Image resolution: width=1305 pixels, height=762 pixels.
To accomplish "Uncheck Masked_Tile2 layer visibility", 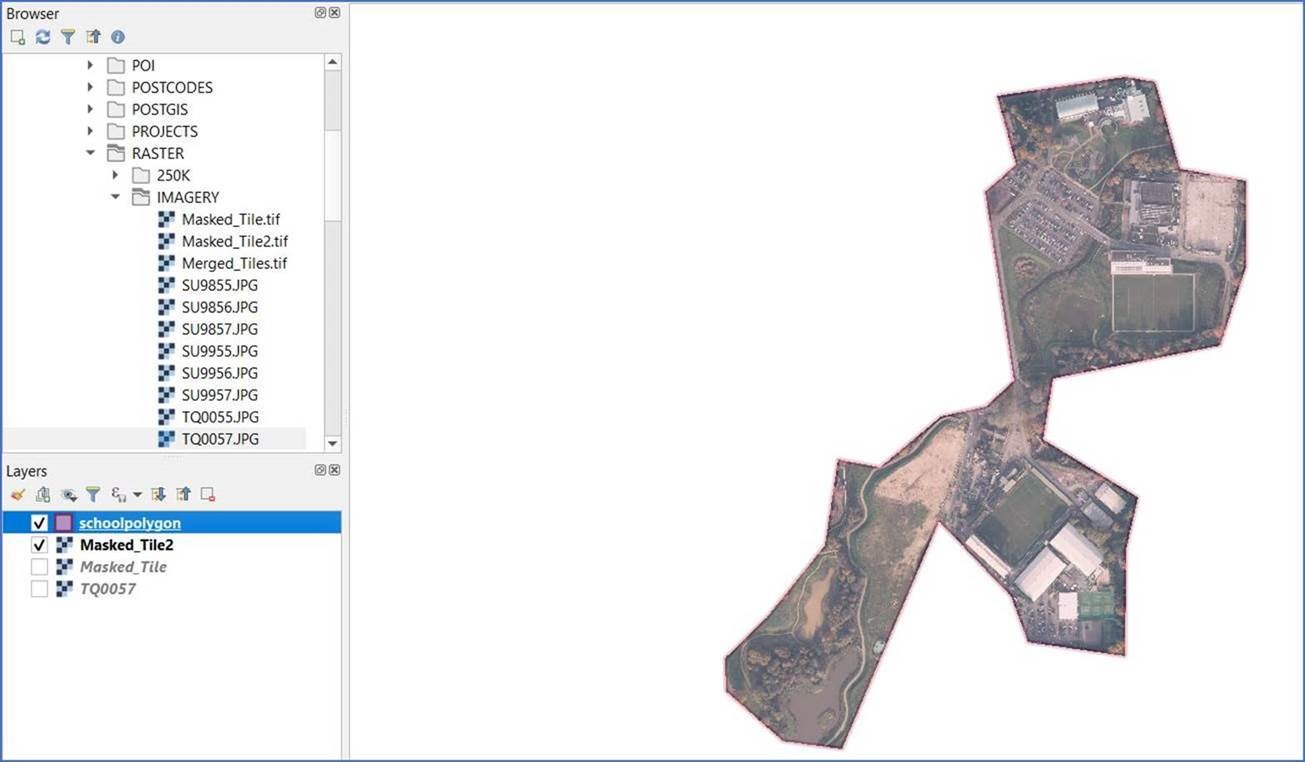I will [40, 545].
